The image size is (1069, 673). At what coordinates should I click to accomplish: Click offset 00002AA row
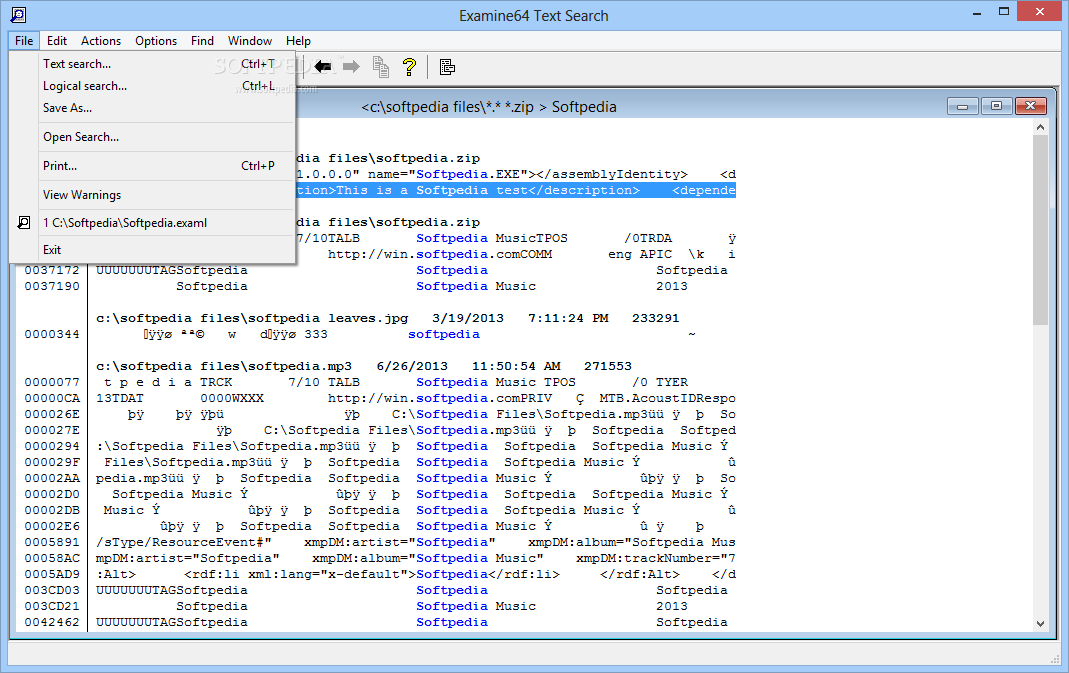click(52, 479)
